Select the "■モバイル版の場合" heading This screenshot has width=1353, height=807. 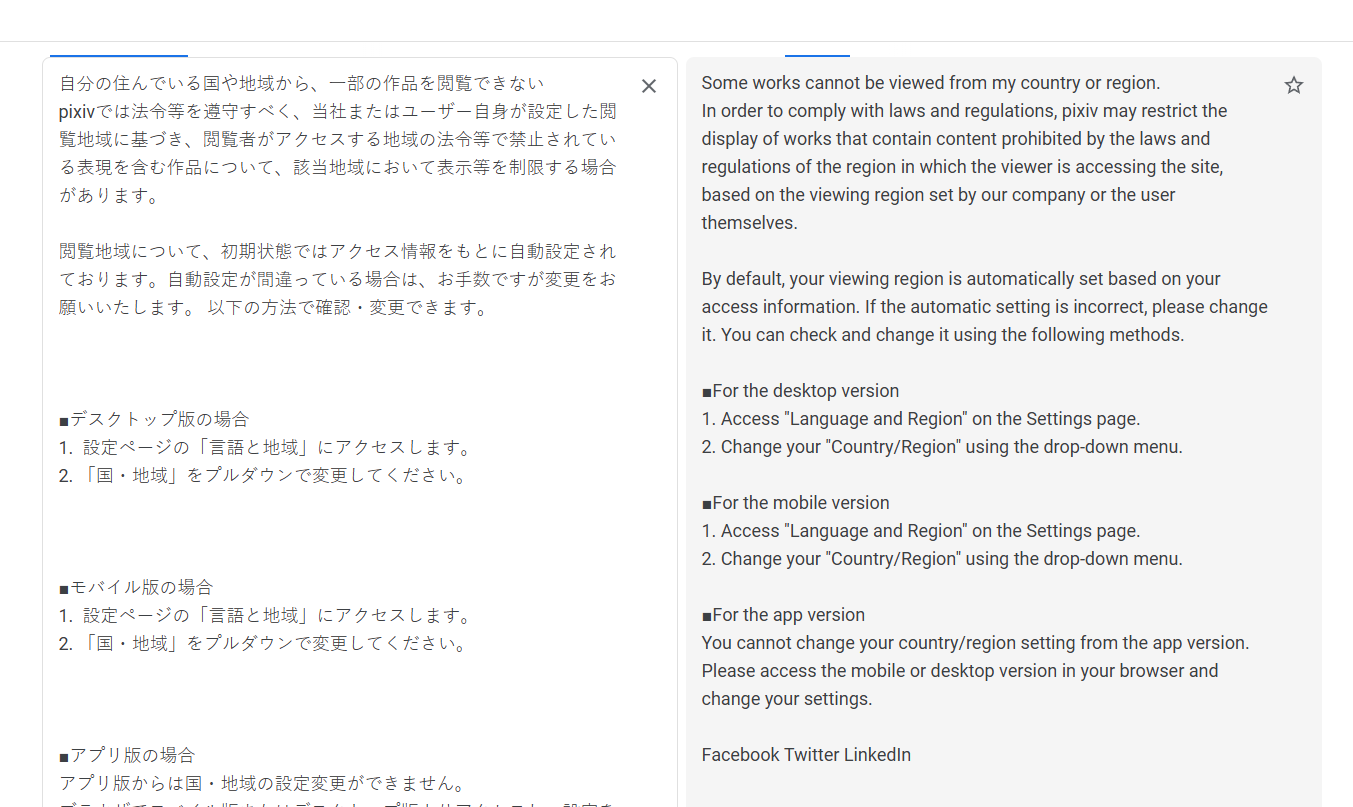[136, 587]
